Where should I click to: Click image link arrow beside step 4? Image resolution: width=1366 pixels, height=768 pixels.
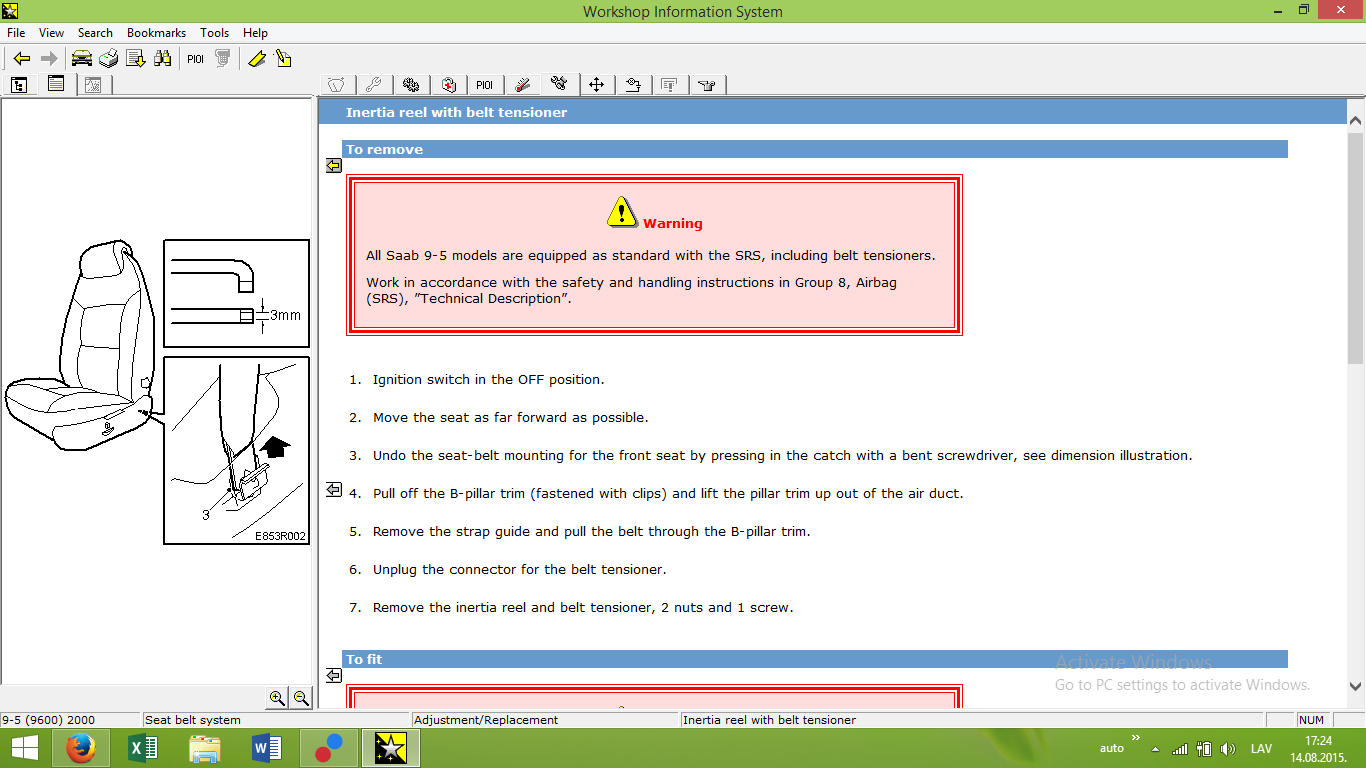point(334,489)
